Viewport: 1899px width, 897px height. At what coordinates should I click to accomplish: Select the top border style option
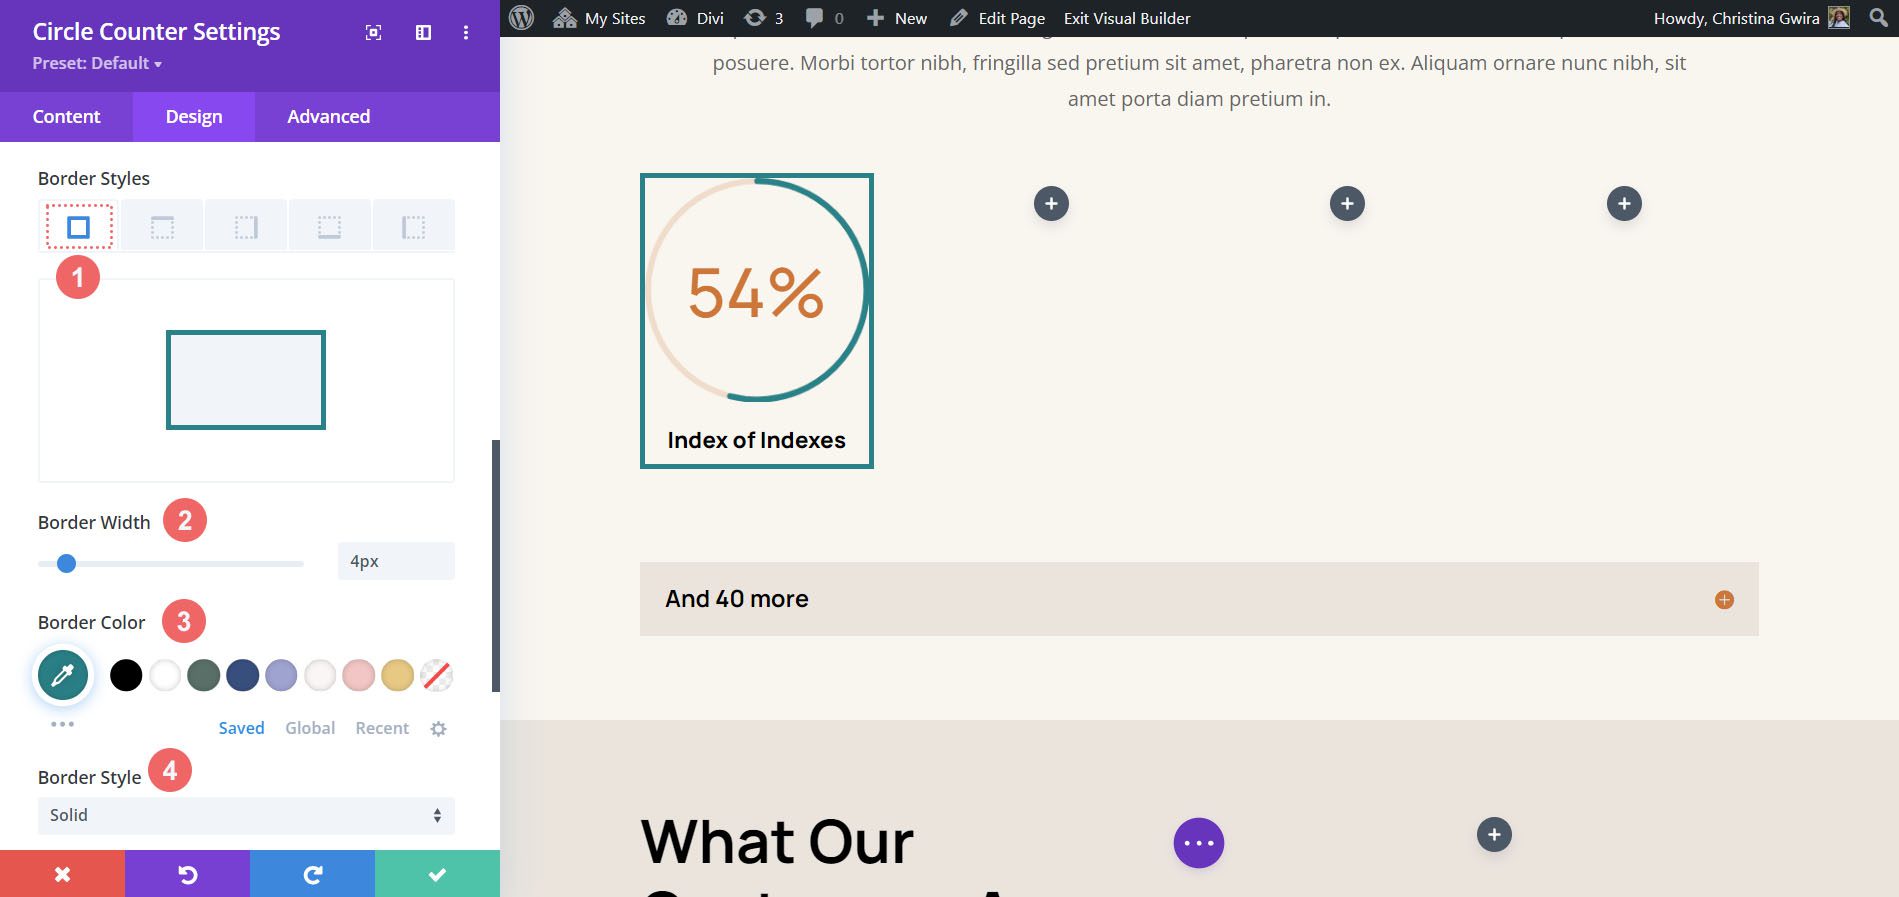(x=162, y=228)
